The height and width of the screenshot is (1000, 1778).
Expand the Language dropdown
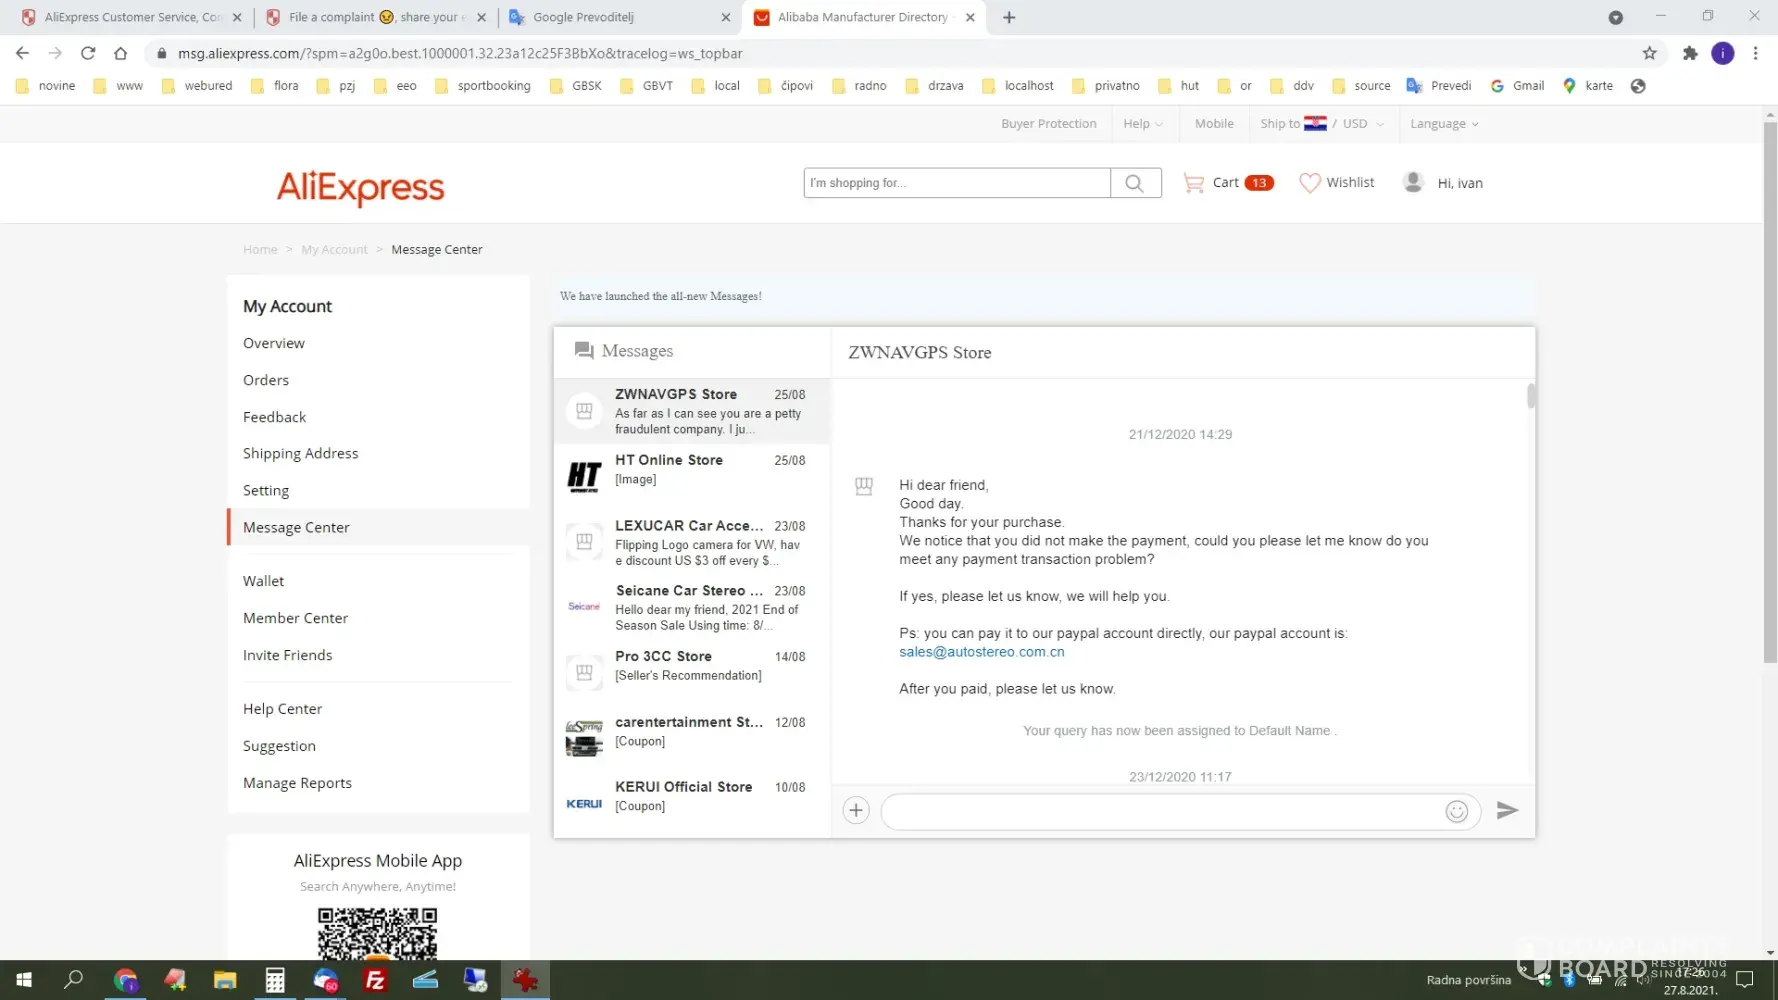tap(1443, 124)
